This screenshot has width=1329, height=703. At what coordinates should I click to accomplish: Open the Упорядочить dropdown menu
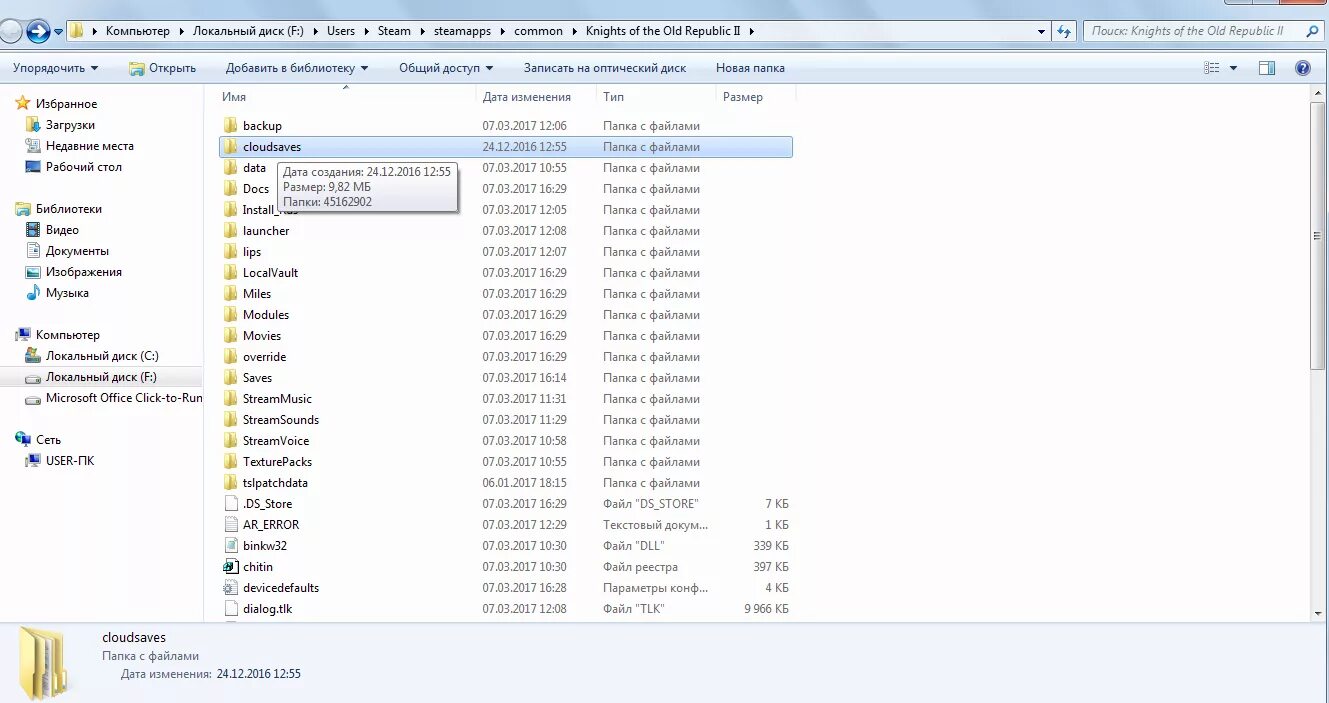pos(55,68)
